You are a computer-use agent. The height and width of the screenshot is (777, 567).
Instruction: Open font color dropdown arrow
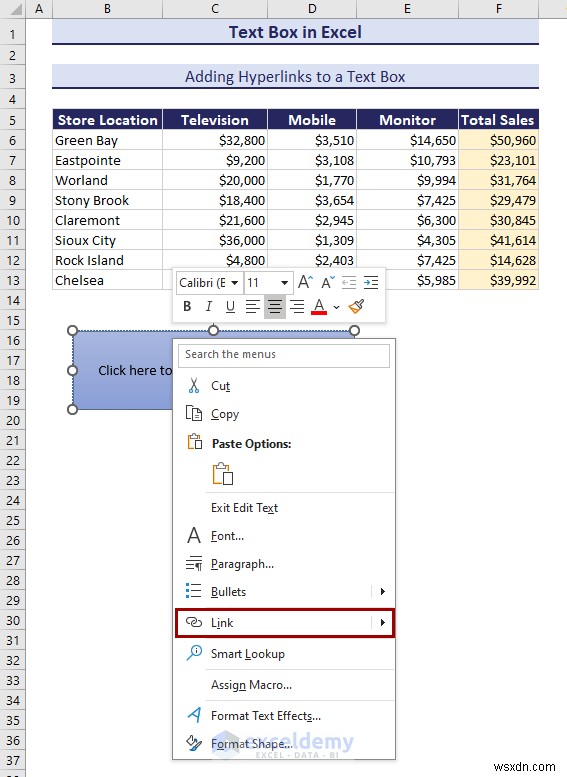tap(337, 307)
